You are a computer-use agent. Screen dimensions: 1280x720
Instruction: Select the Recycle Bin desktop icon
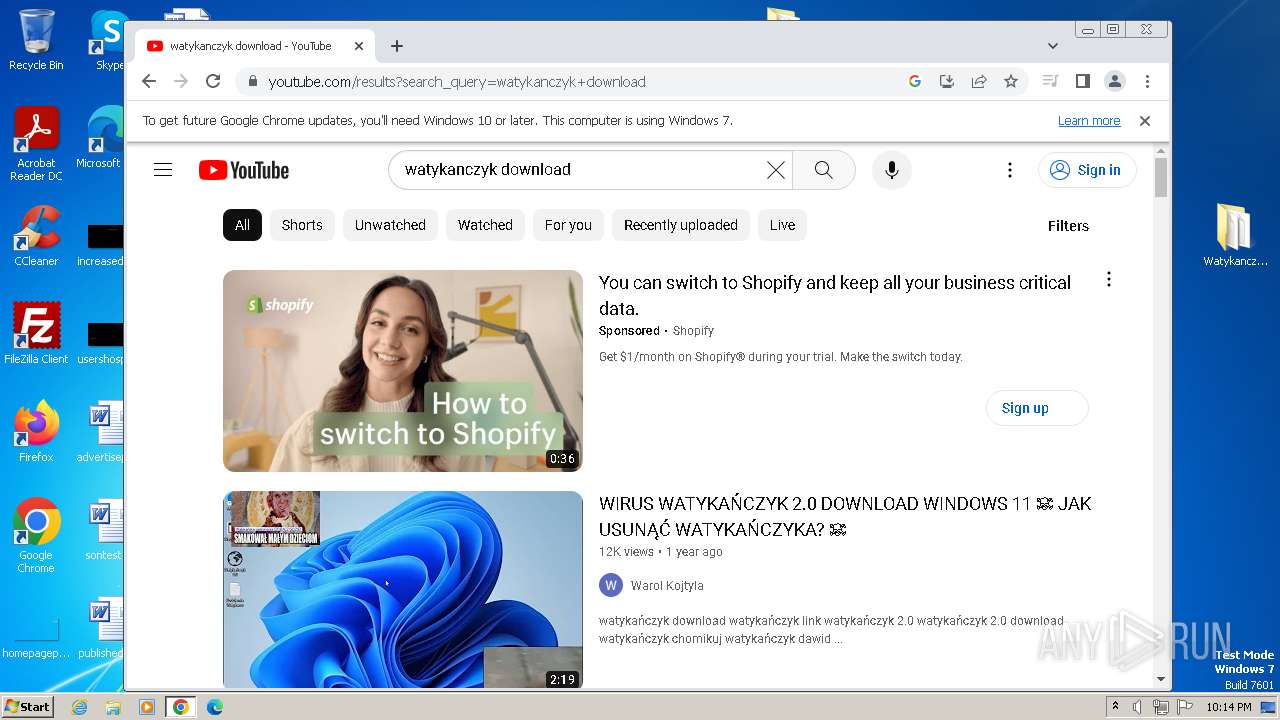36,40
